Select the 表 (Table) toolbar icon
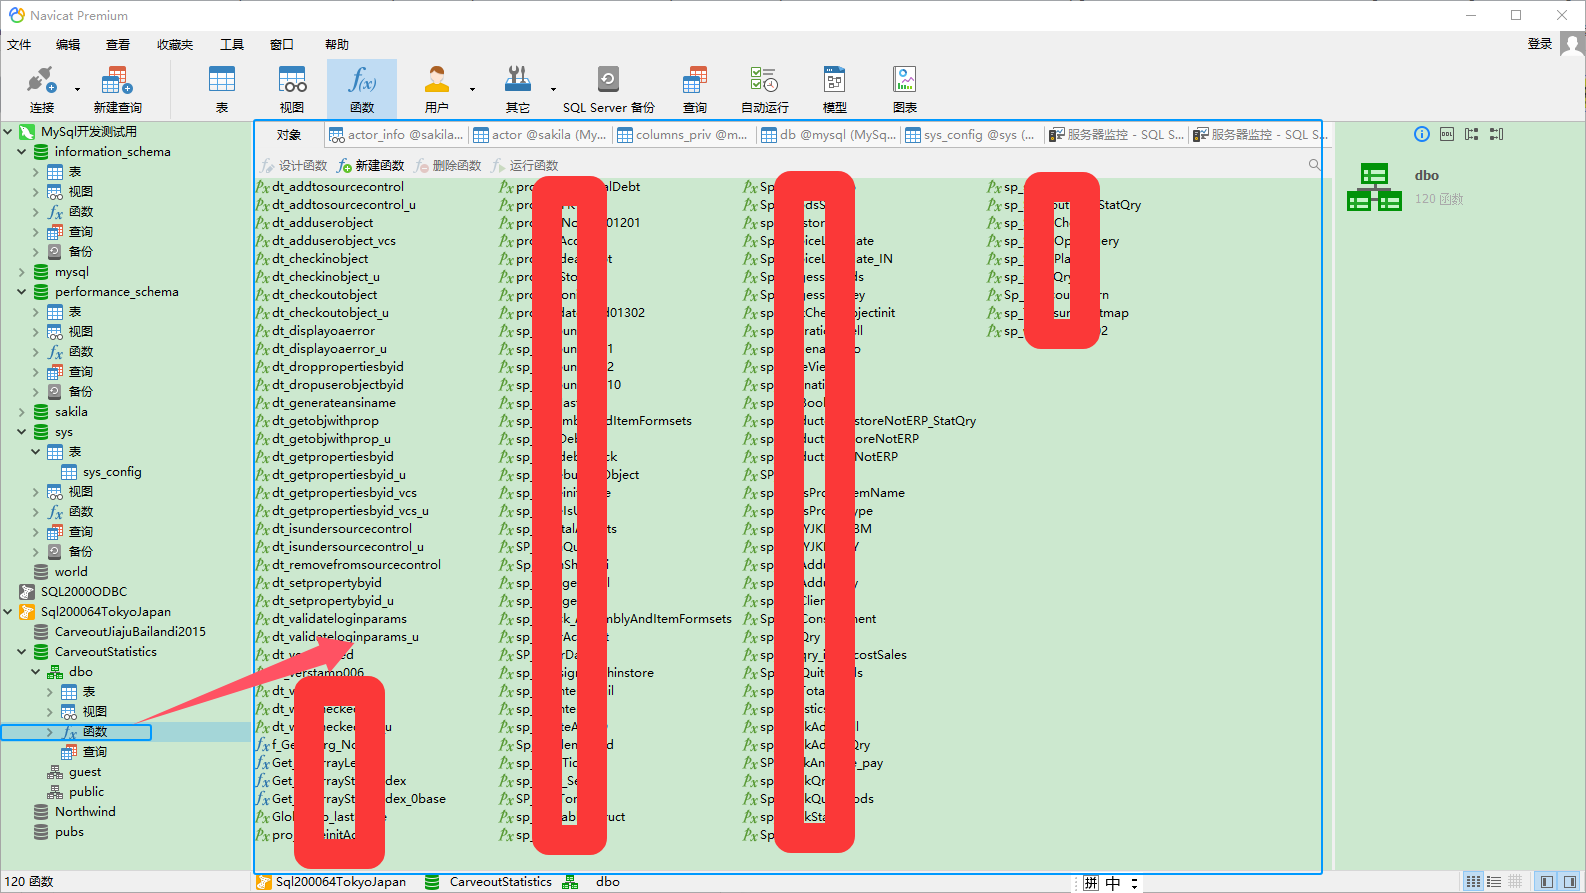Image resolution: width=1586 pixels, height=893 pixels. coord(222,89)
